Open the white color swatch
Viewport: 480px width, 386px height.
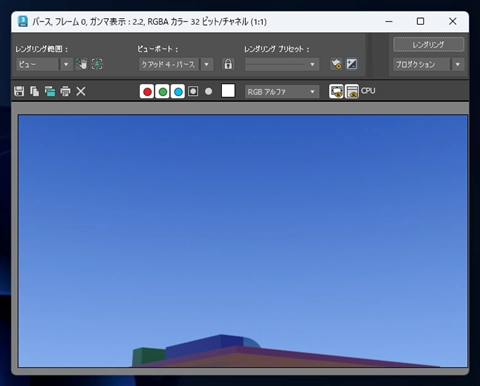click(228, 91)
